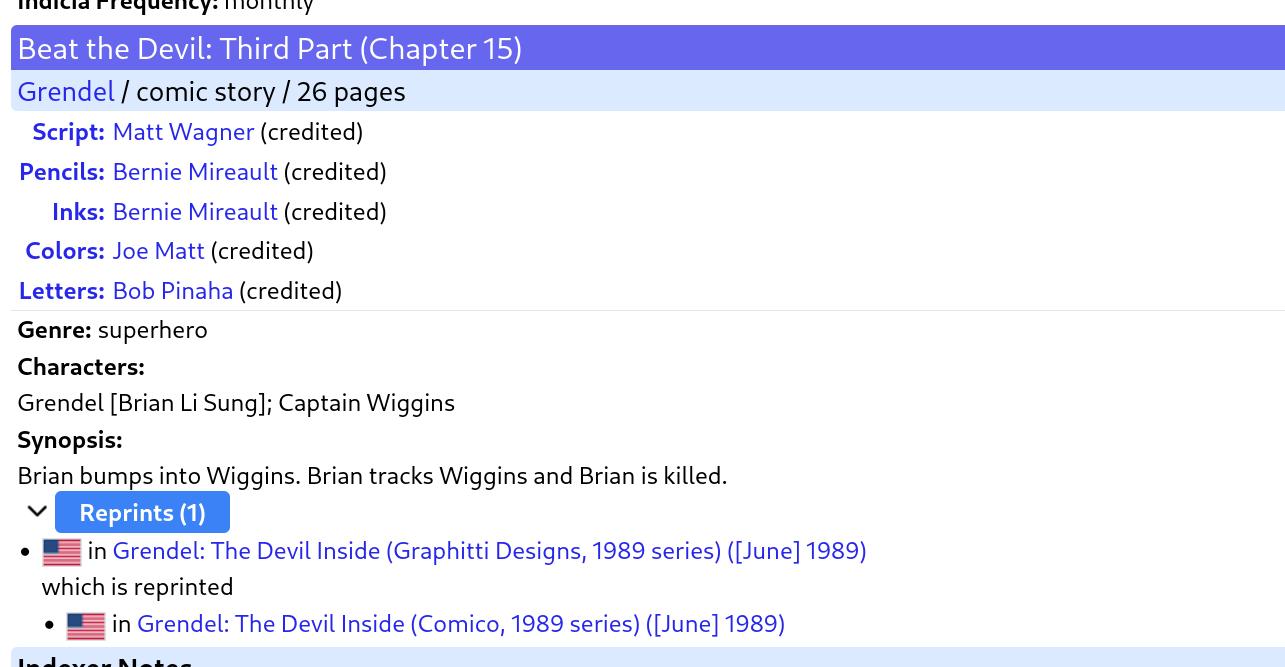This screenshot has height=667, width=1285.
Task: Click the US flag beside the Comico reprint
Action: click(85, 625)
